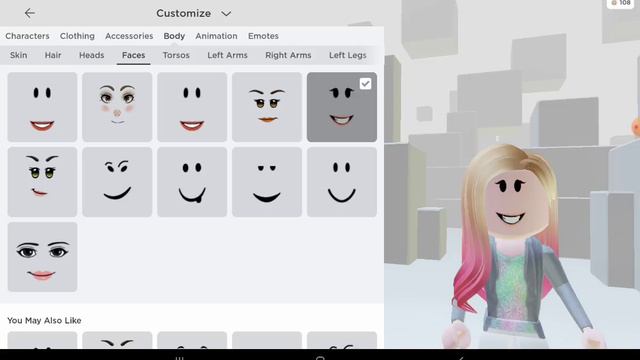The width and height of the screenshot is (640, 360).
Task: Choose the face with half-closed eyes
Action: point(267,182)
